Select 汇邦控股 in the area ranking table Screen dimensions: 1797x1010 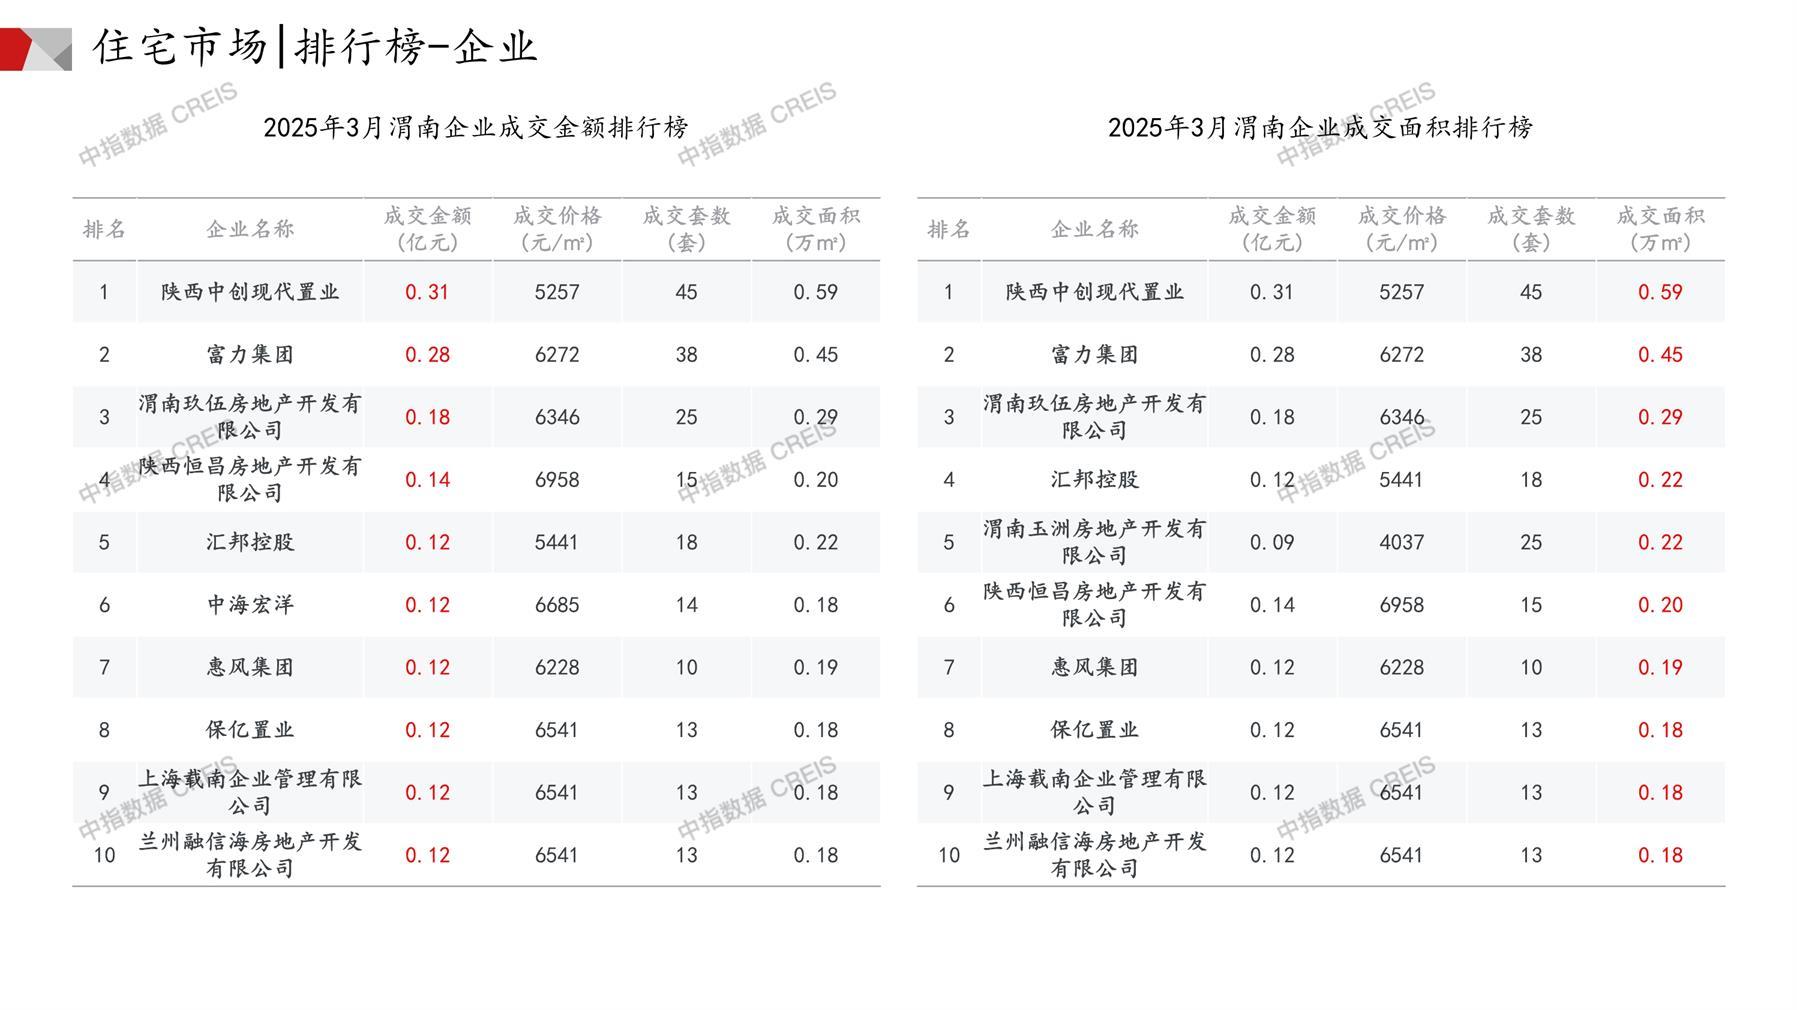(x=1094, y=480)
